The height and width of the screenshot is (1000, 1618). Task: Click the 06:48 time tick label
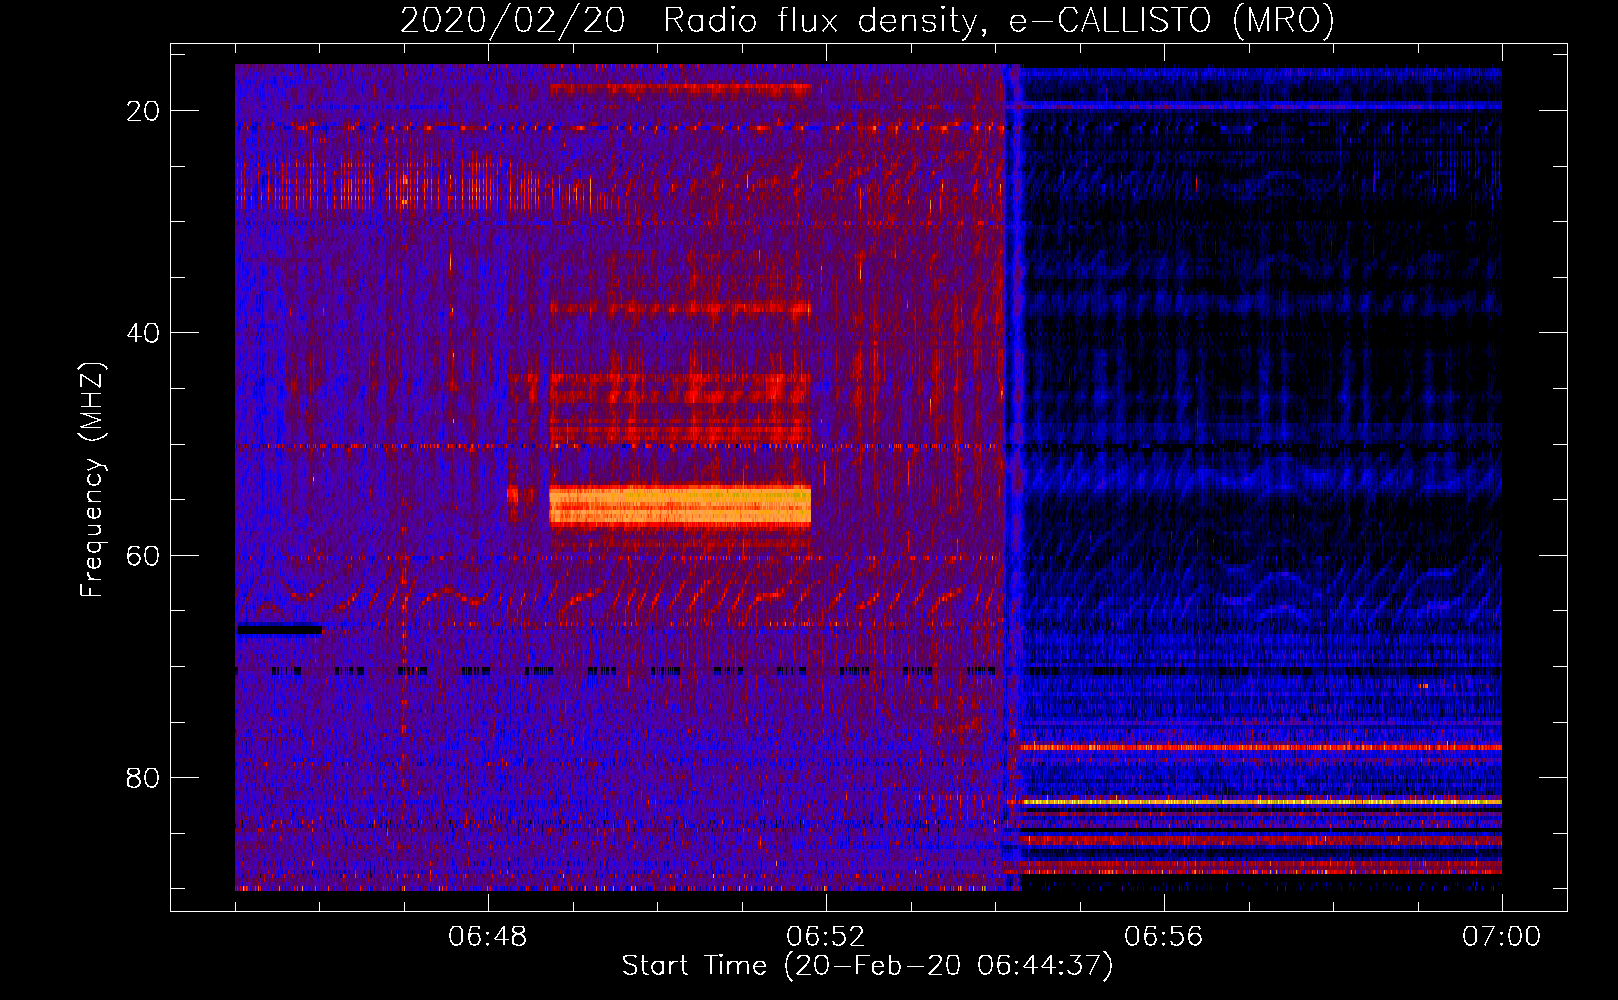pyautogui.click(x=488, y=937)
